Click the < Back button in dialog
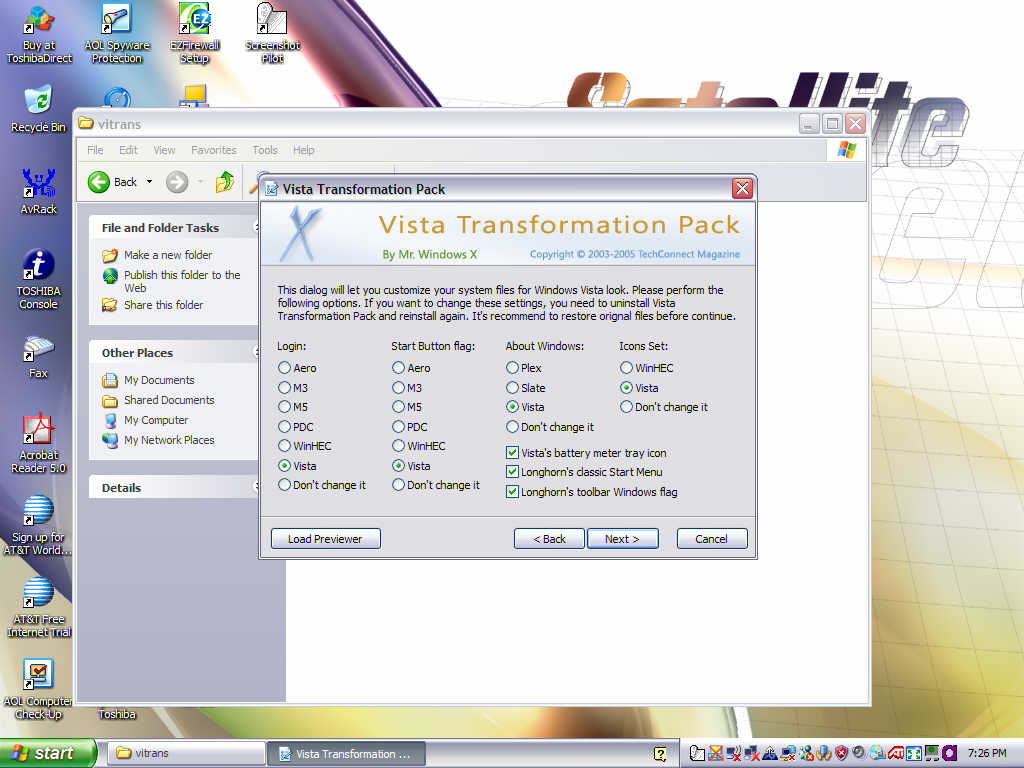1024x768 pixels. pyautogui.click(x=549, y=539)
